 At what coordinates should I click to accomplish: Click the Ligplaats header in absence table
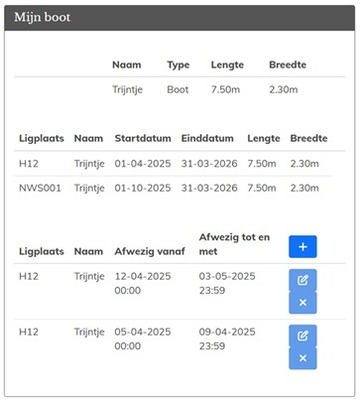[41, 251]
